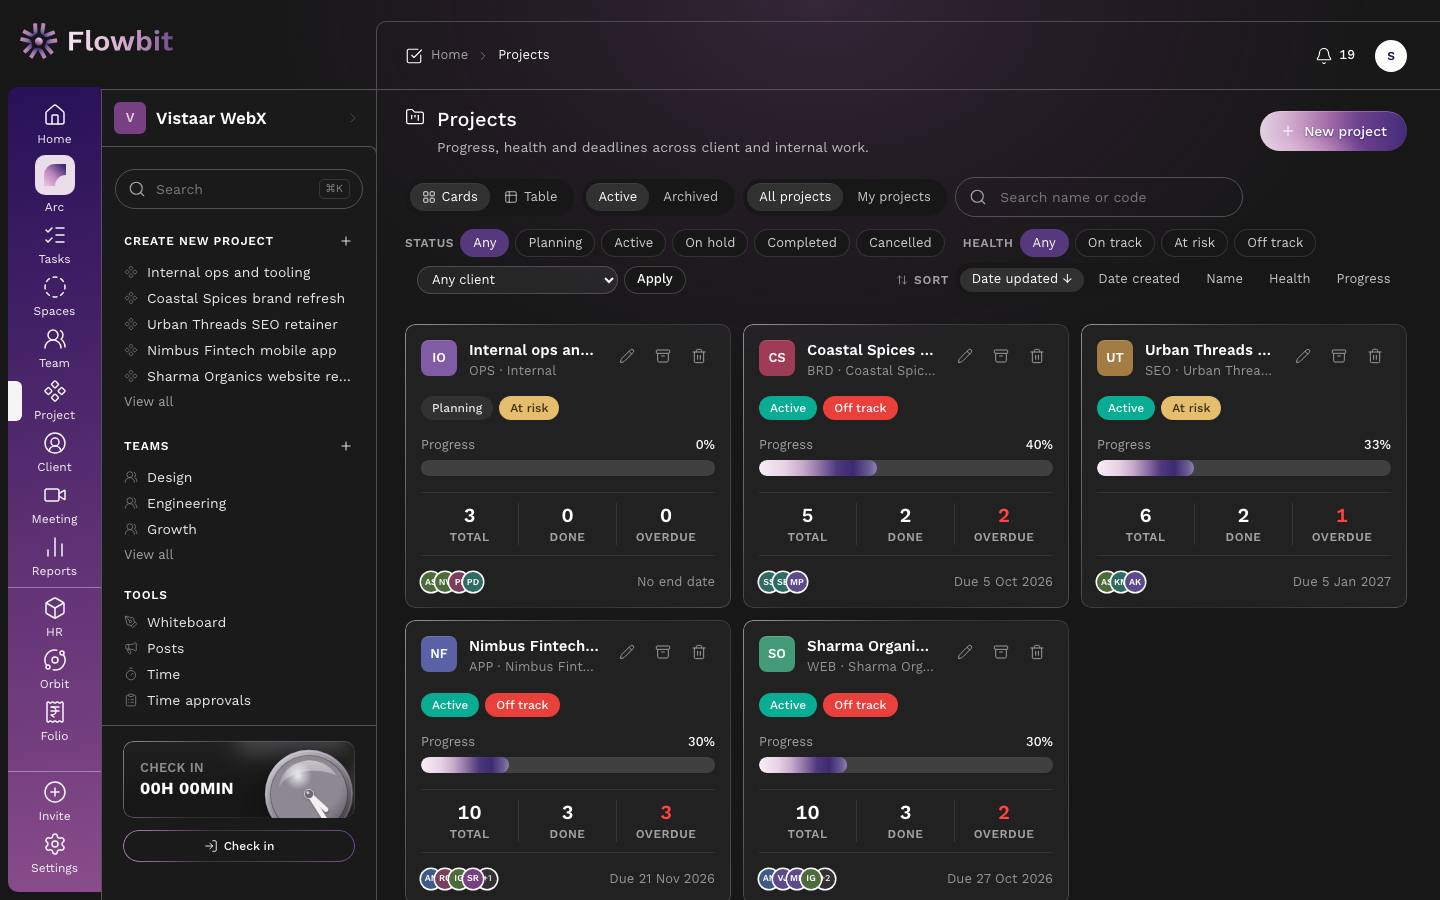
Task: Sort projects by Progress
Action: click(x=1363, y=279)
